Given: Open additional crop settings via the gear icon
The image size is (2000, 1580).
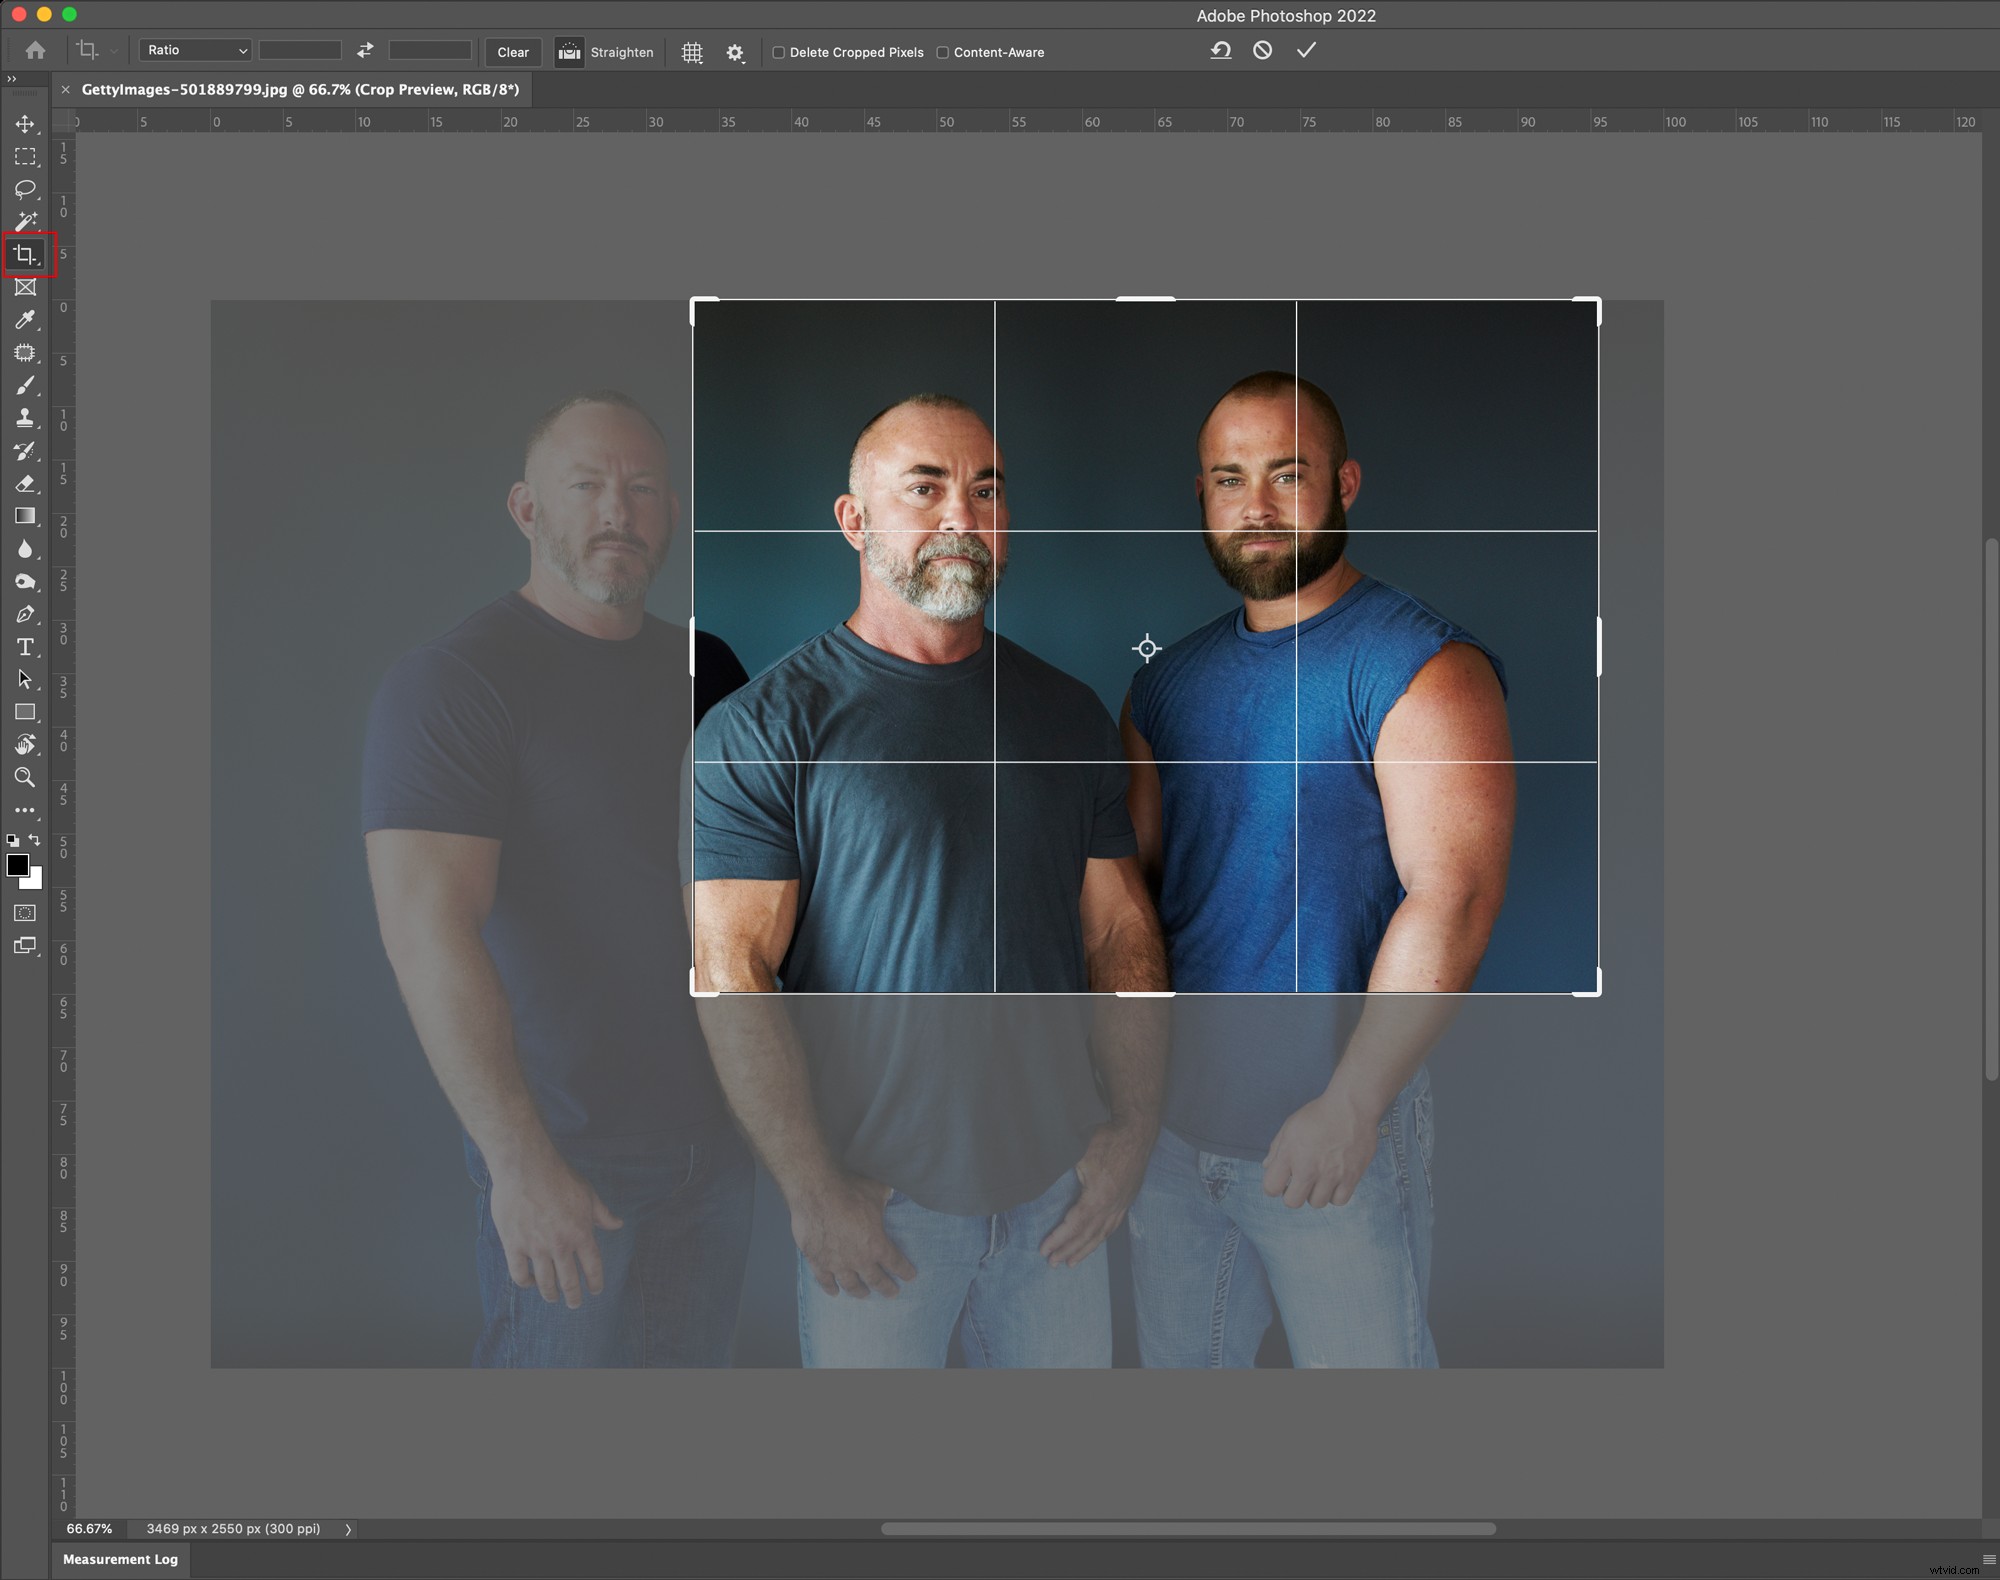Looking at the screenshot, I should tap(735, 52).
